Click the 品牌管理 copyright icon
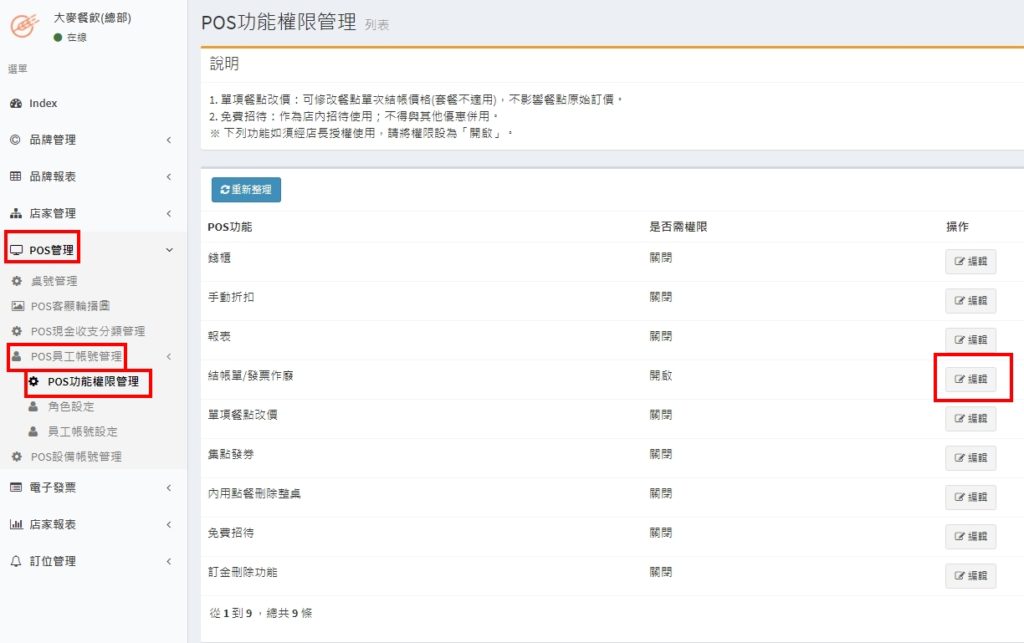This screenshot has width=1024, height=643. [x=16, y=140]
